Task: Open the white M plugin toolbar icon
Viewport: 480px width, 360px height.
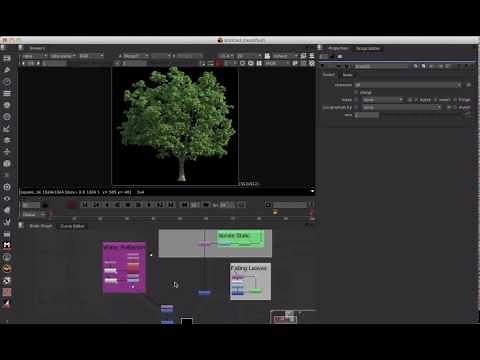Action: coord(7,245)
